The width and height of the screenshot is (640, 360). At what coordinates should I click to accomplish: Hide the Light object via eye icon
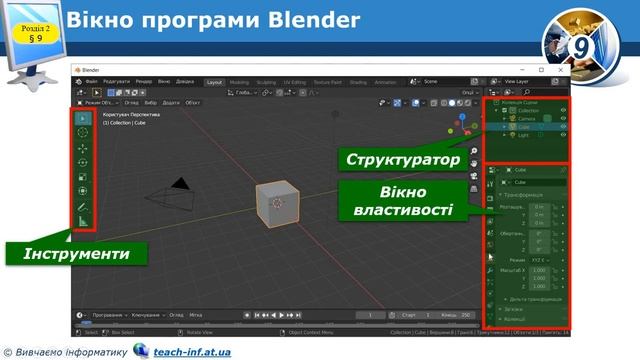pos(563,135)
